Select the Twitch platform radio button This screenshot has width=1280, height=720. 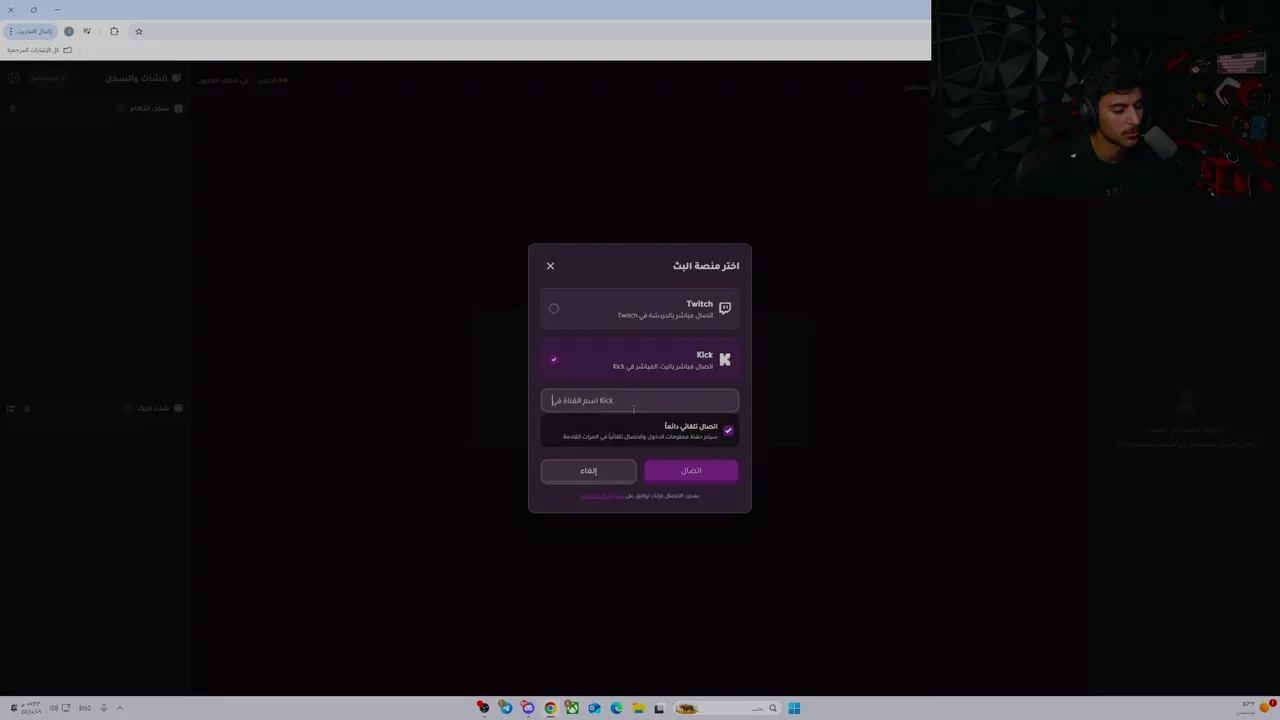pyautogui.click(x=554, y=308)
